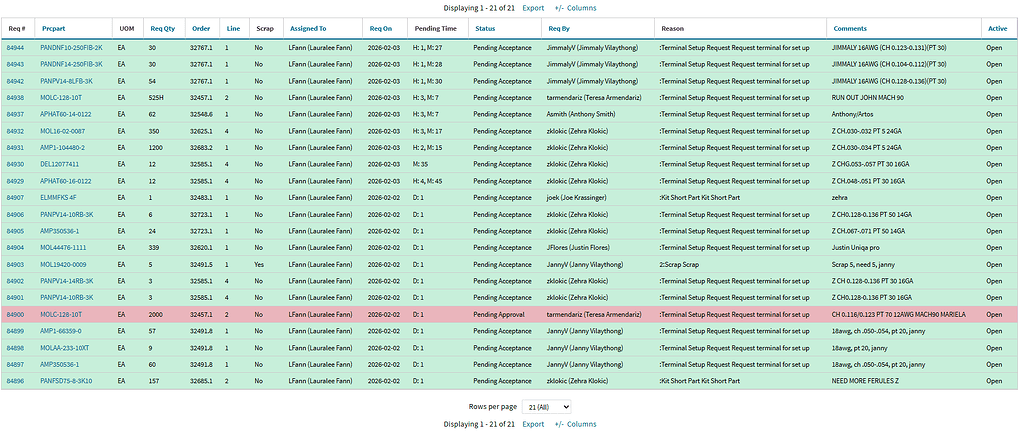Image resolution: width=1024 pixels, height=436 pixels.
Task: Open request number 84944
Action: (16, 48)
